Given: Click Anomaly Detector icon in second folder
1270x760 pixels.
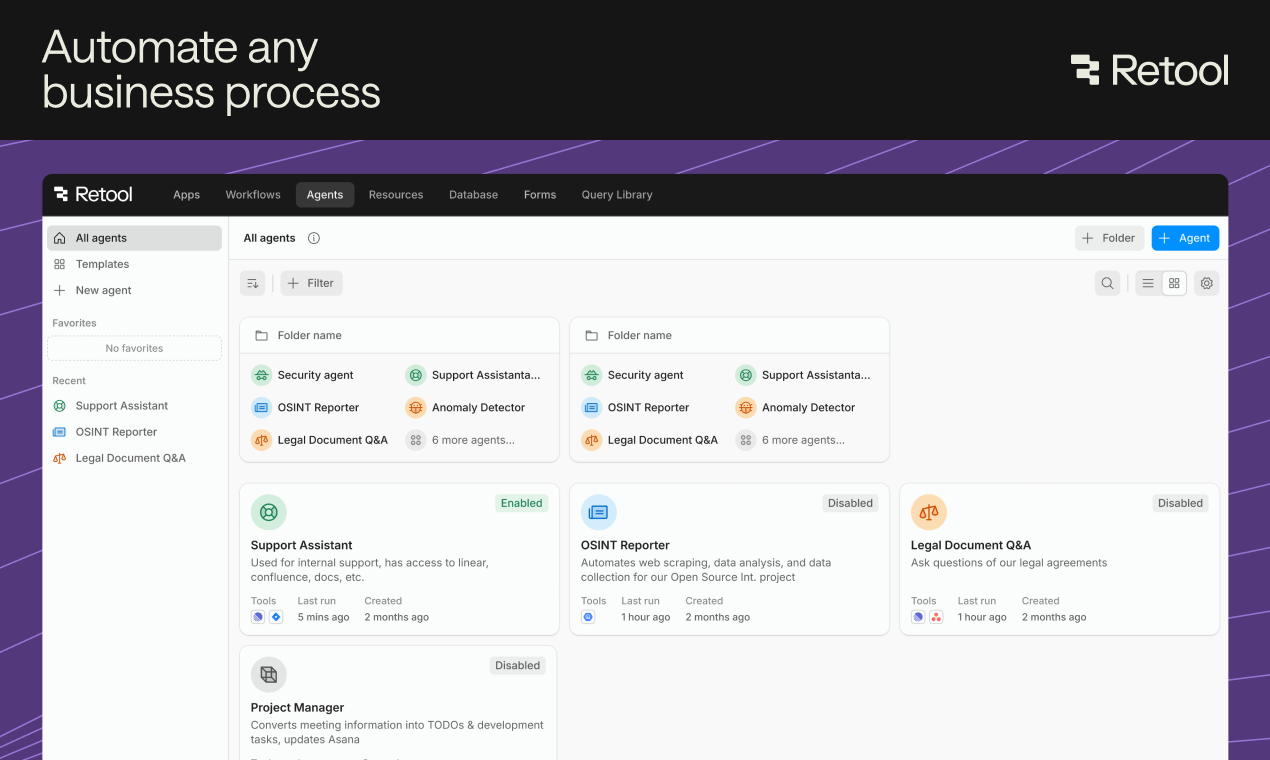Looking at the screenshot, I should [745, 407].
